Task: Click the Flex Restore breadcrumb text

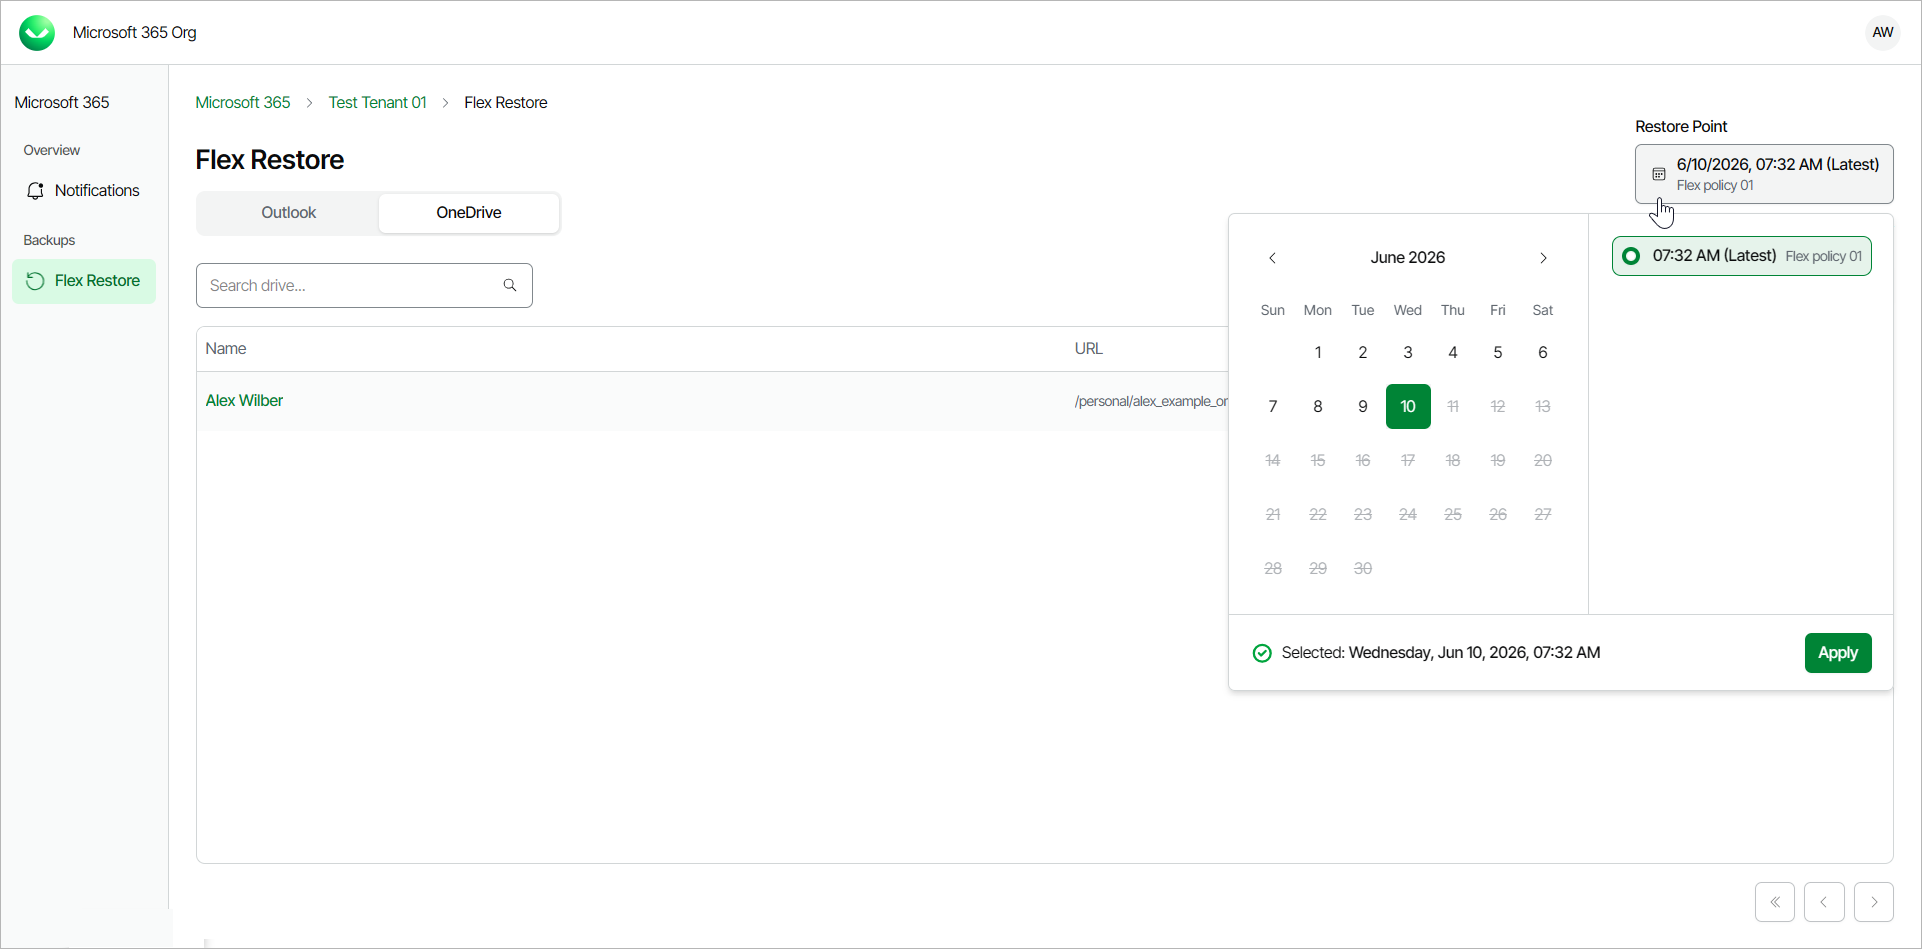Action: (506, 103)
